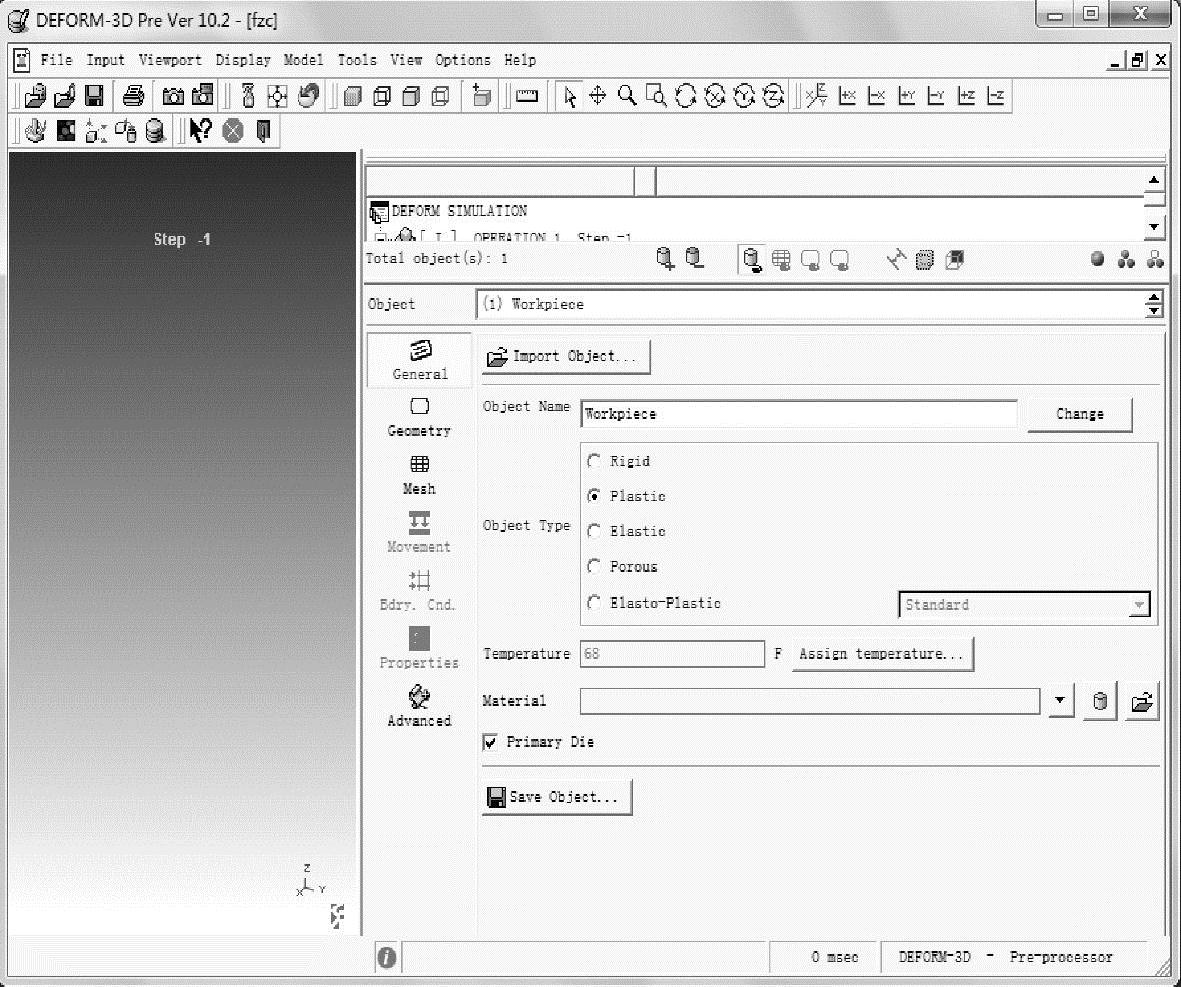
Task: Click the Import Object button
Action: click(566, 357)
